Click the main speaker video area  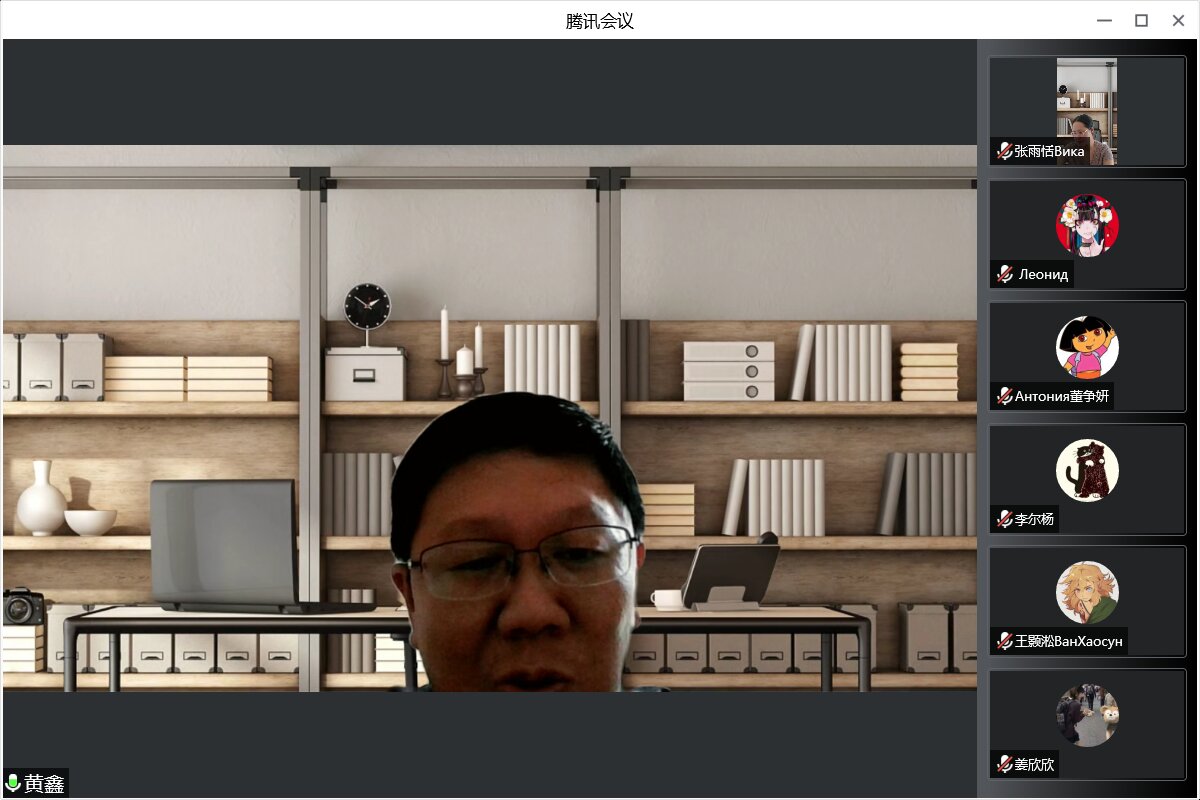click(x=490, y=420)
